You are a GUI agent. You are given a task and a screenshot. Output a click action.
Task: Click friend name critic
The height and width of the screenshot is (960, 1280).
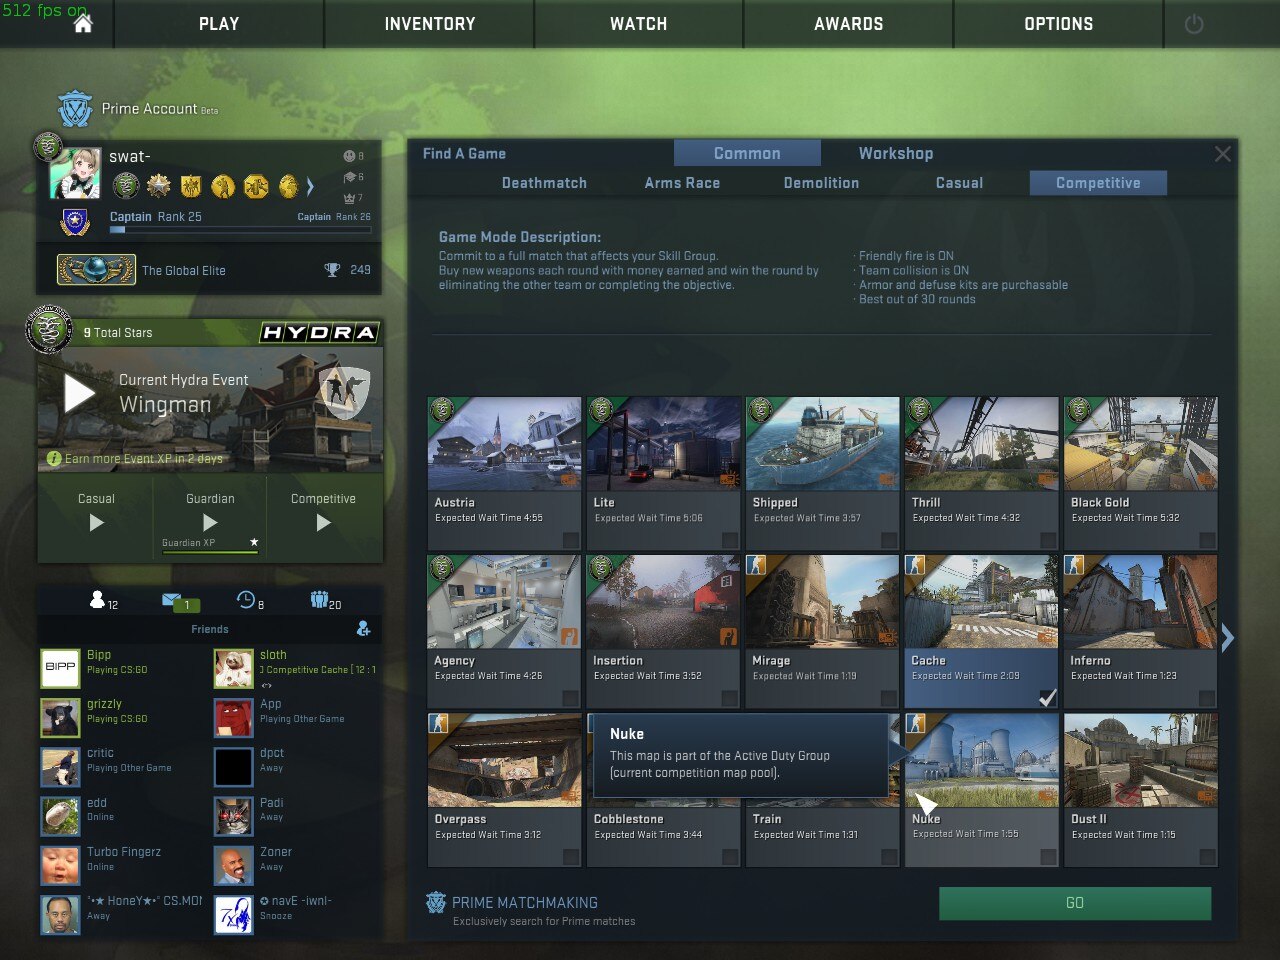point(100,753)
